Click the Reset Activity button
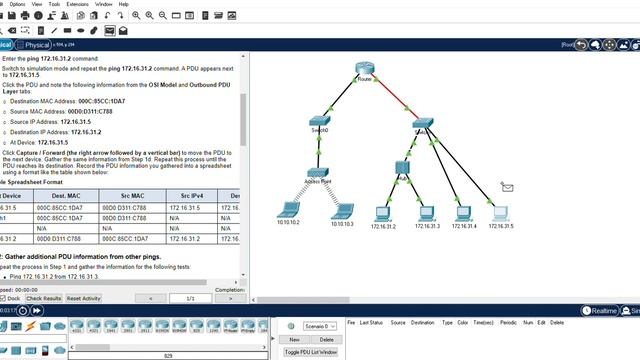The image size is (640, 360). (84, 298)
